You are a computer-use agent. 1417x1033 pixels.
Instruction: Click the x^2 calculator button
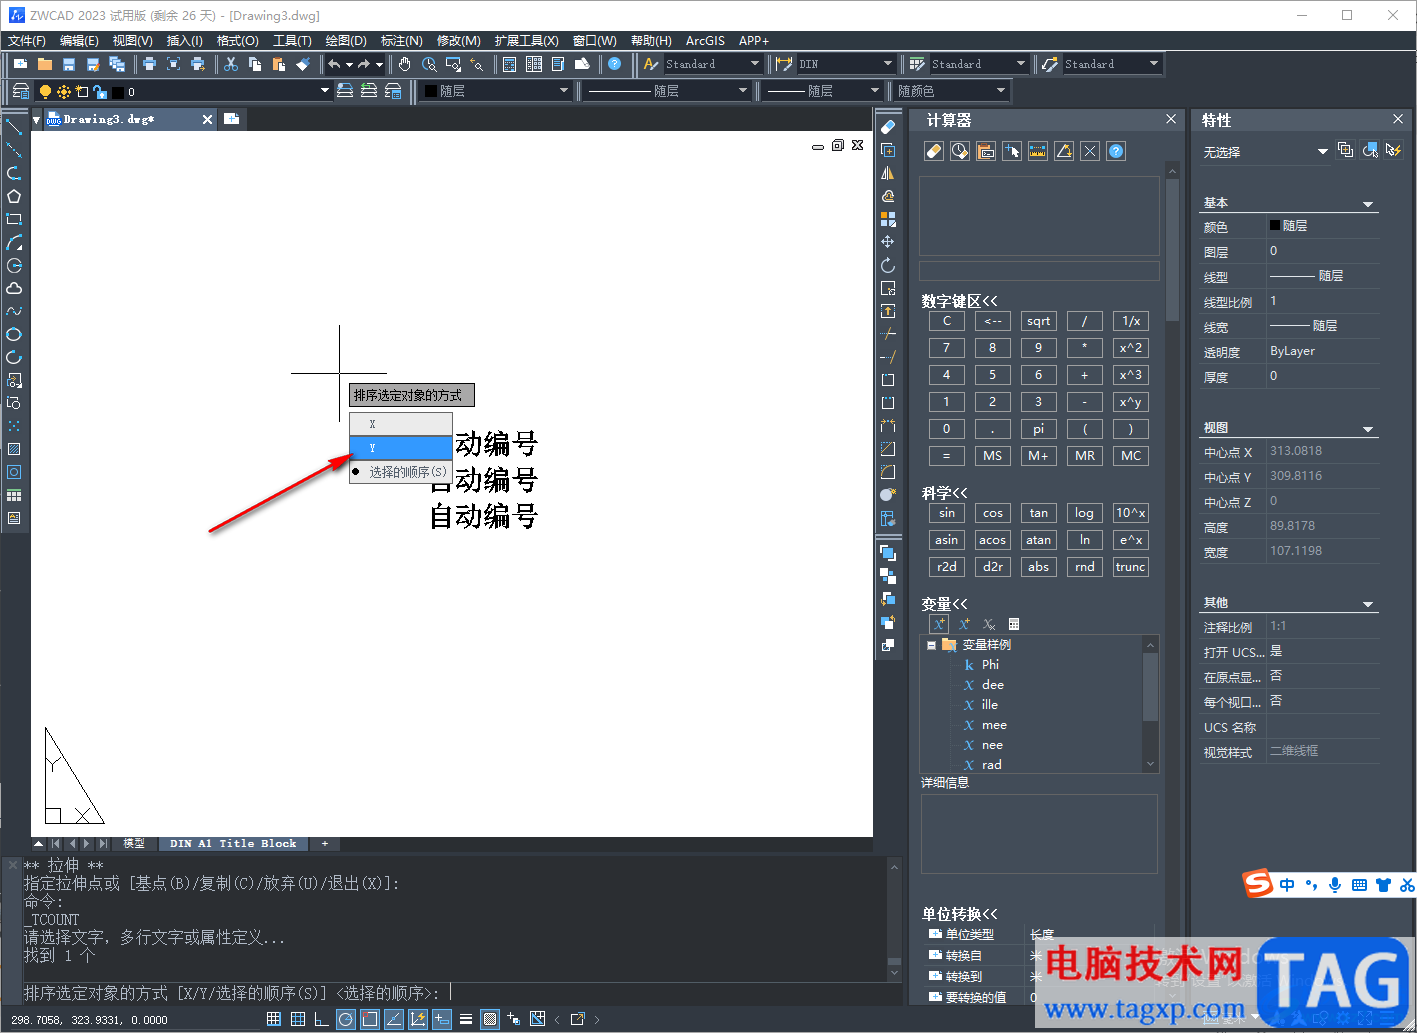(1131, 348)
